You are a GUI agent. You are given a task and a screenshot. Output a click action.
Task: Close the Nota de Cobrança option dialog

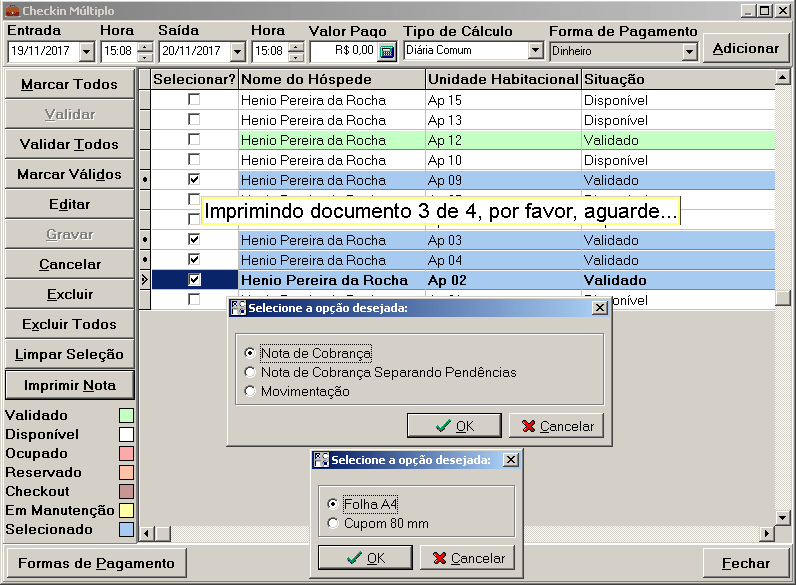click(600, 308)
